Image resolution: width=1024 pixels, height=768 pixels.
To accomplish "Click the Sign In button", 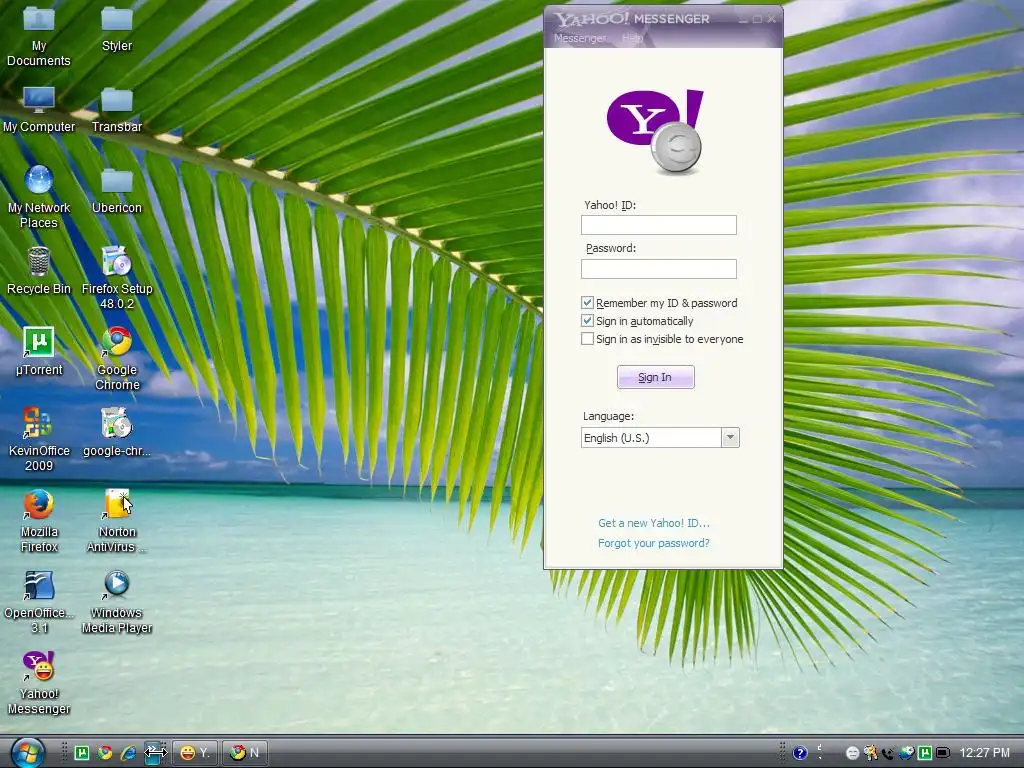I will tap(656, 377).
